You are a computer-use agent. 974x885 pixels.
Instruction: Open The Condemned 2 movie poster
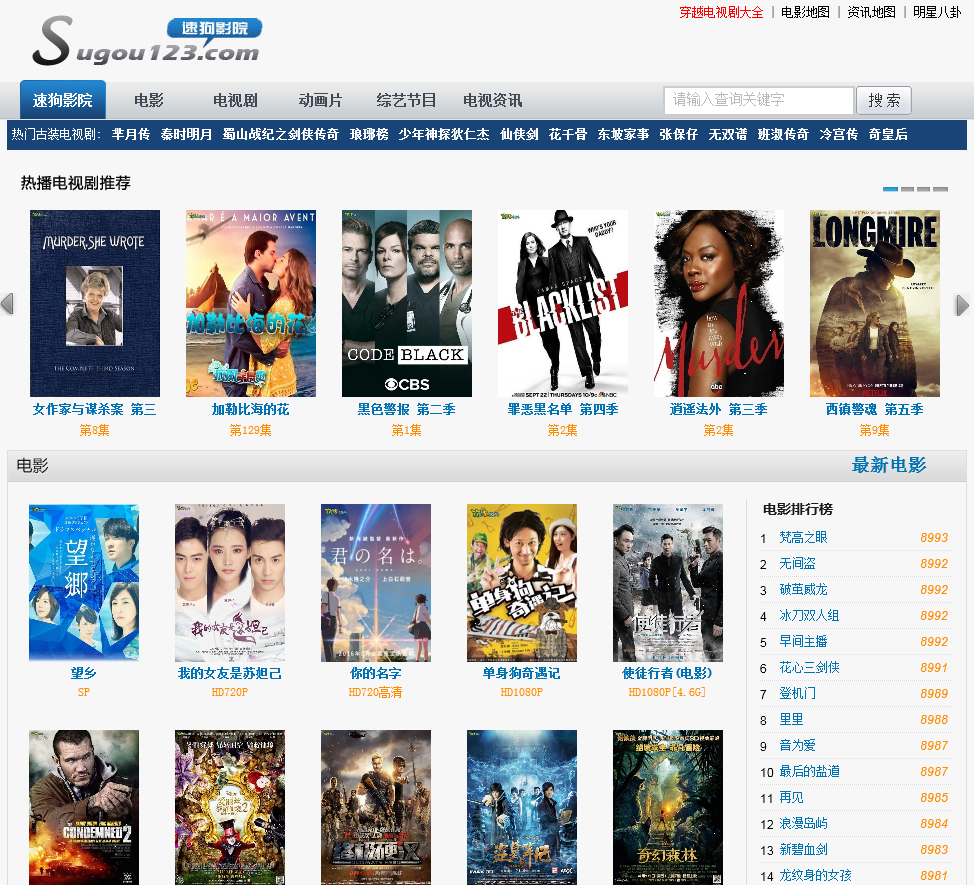(84, 807)
